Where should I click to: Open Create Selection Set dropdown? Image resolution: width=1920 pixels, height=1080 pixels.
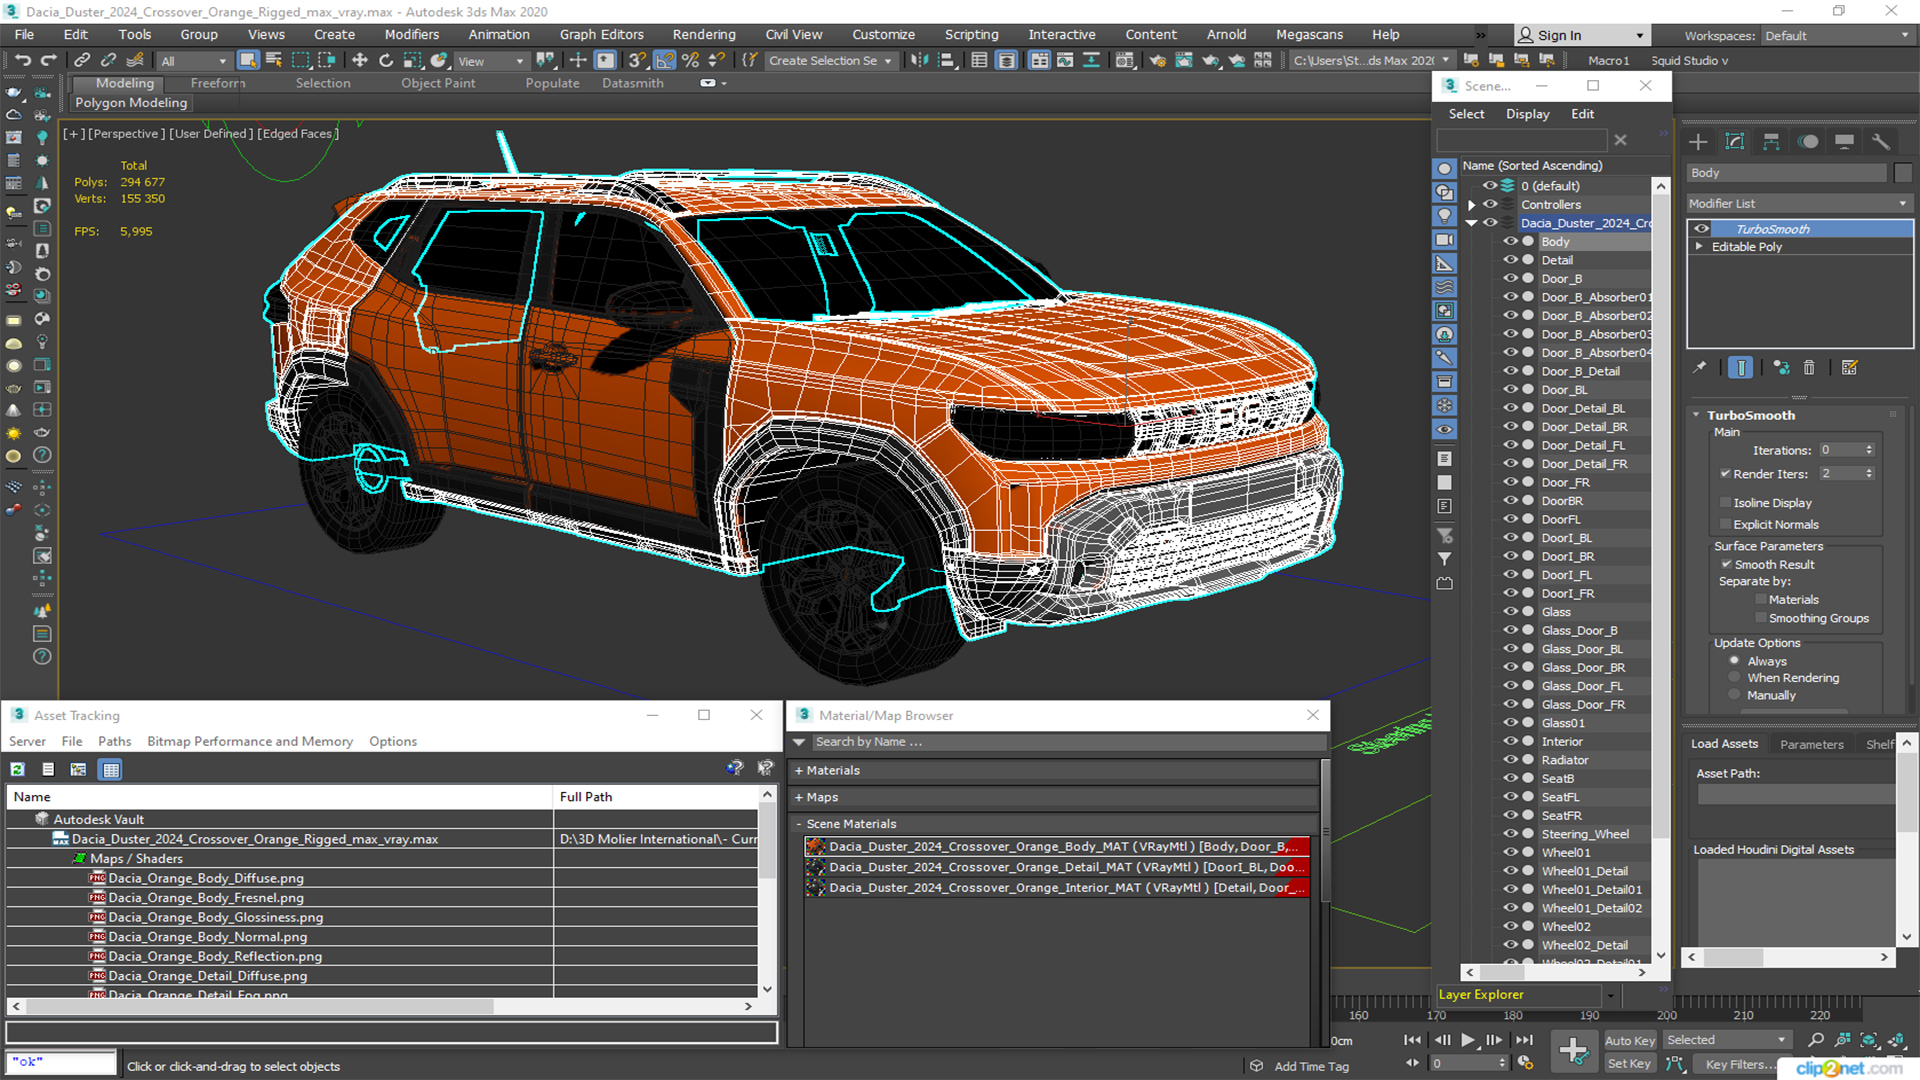tap(830, 61)
